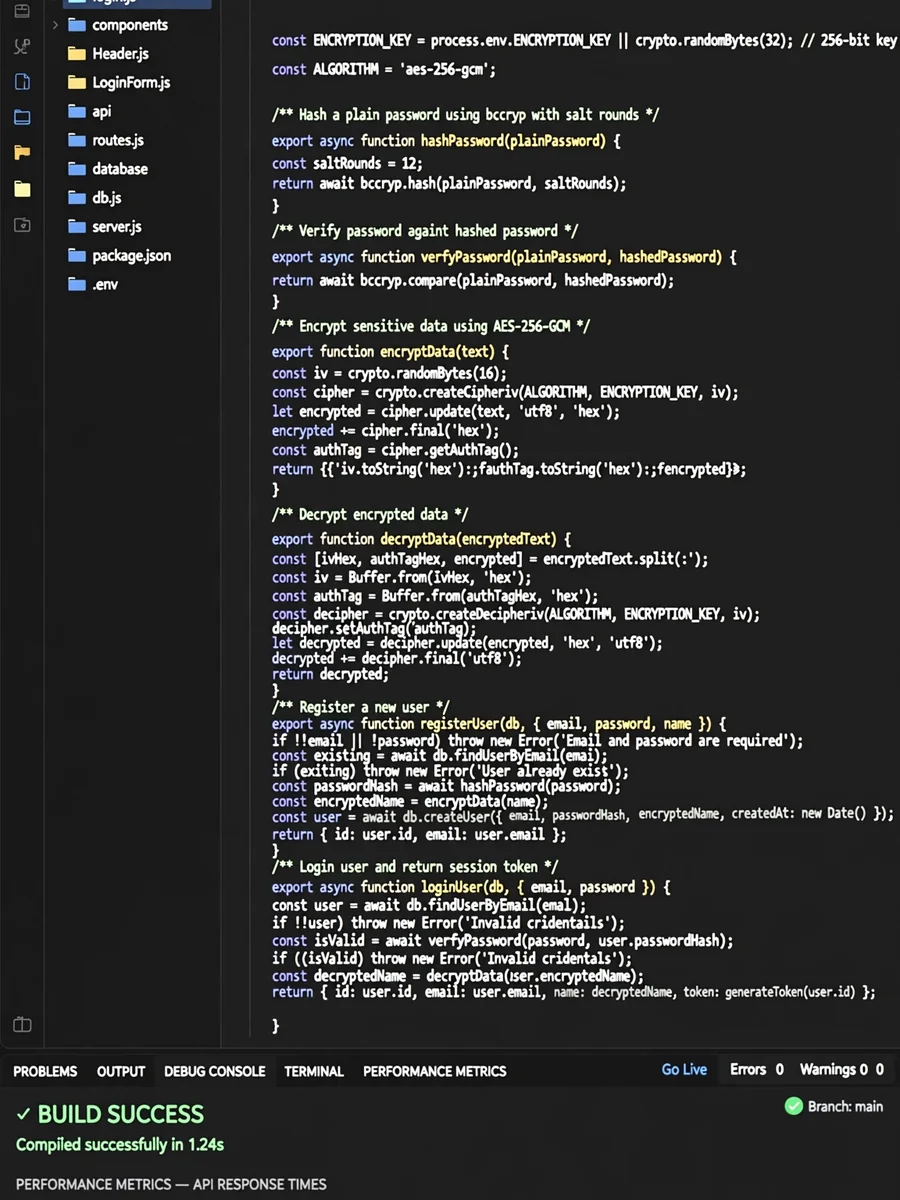Click the Errors 0 indicator
900x1200 pixels.
pyautogui.click(x=757, y=1070)
